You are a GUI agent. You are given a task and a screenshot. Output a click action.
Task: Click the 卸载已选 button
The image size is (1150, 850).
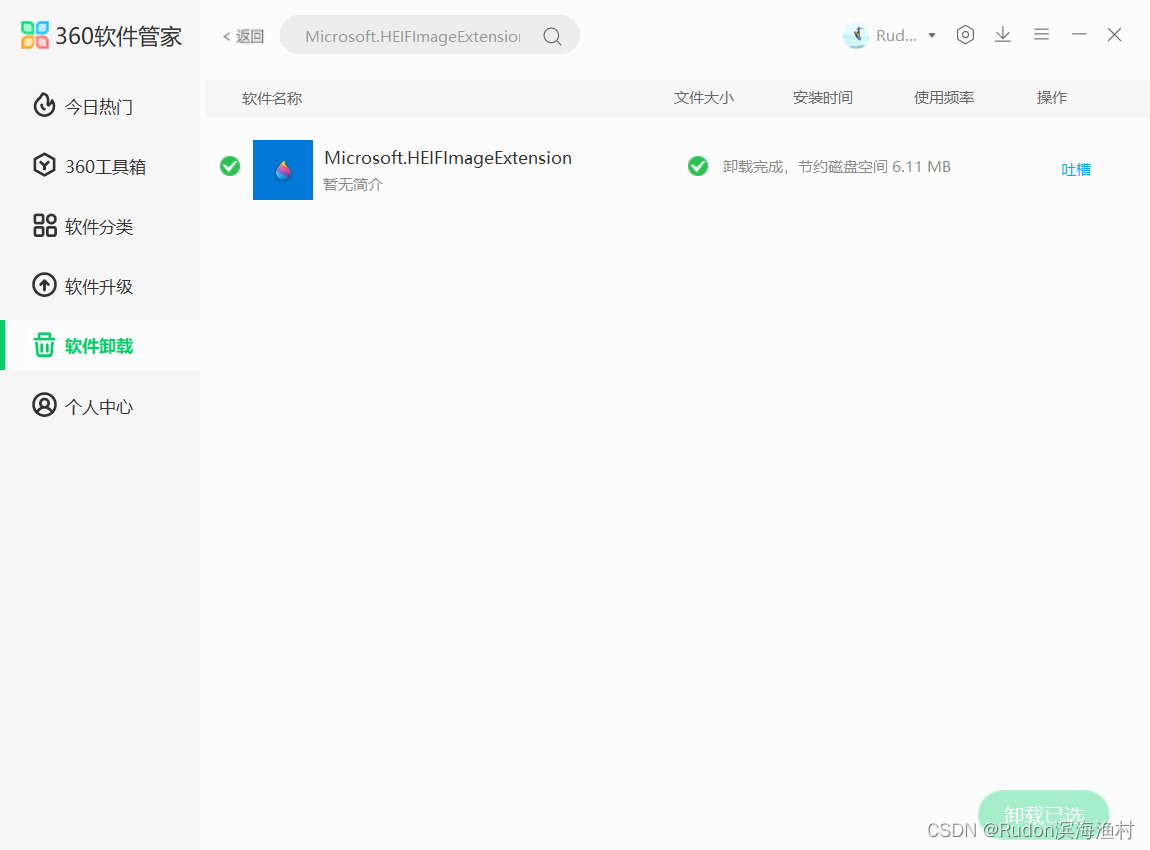[x=1043, y=815]
